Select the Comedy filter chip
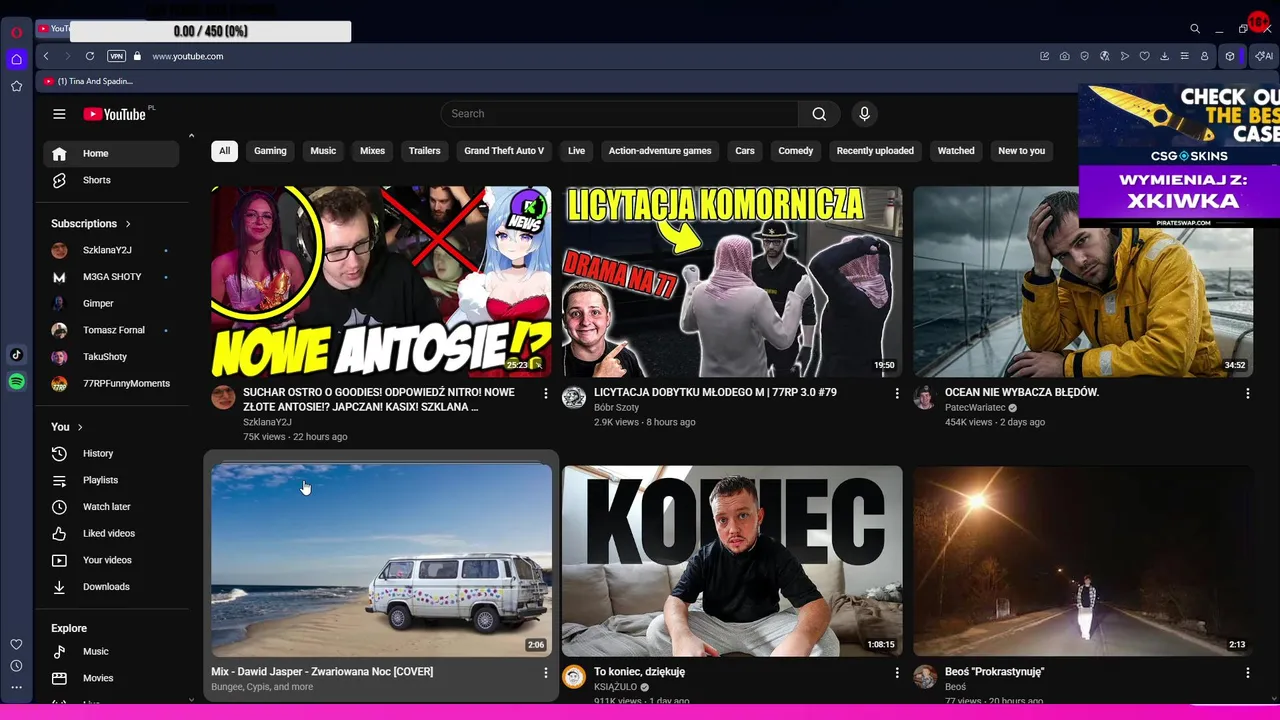Screen dimensions: 1280x720 pos(796,151)
